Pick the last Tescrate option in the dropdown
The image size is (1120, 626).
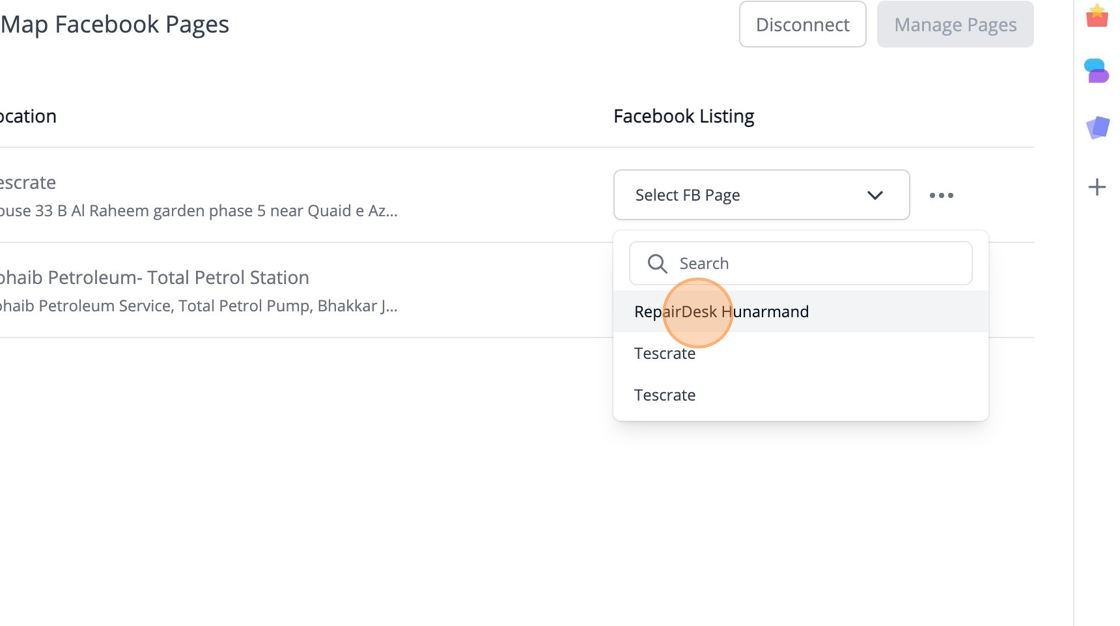point(665,395)
